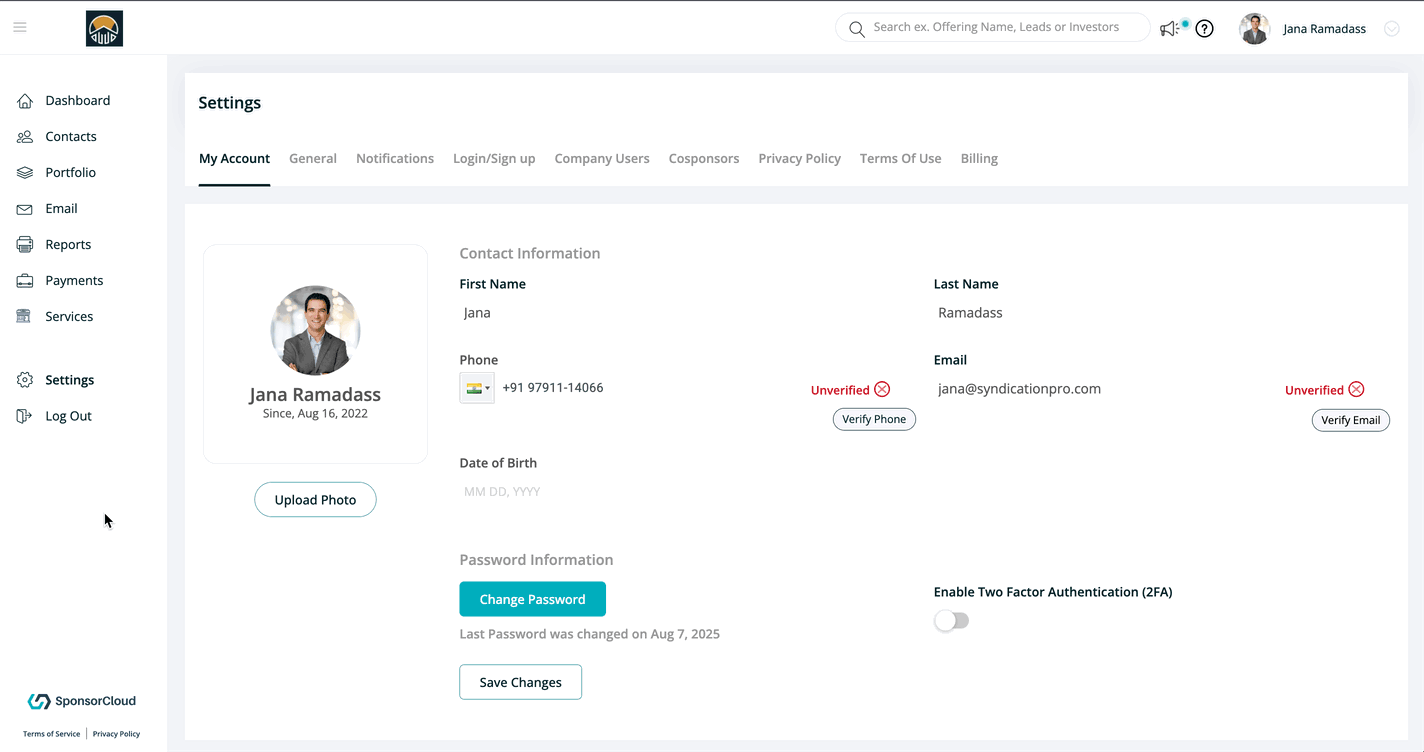This screenshot has height=752, width=1424.
Task: Open the hamburger navigation menu
Action: (19, 26)
